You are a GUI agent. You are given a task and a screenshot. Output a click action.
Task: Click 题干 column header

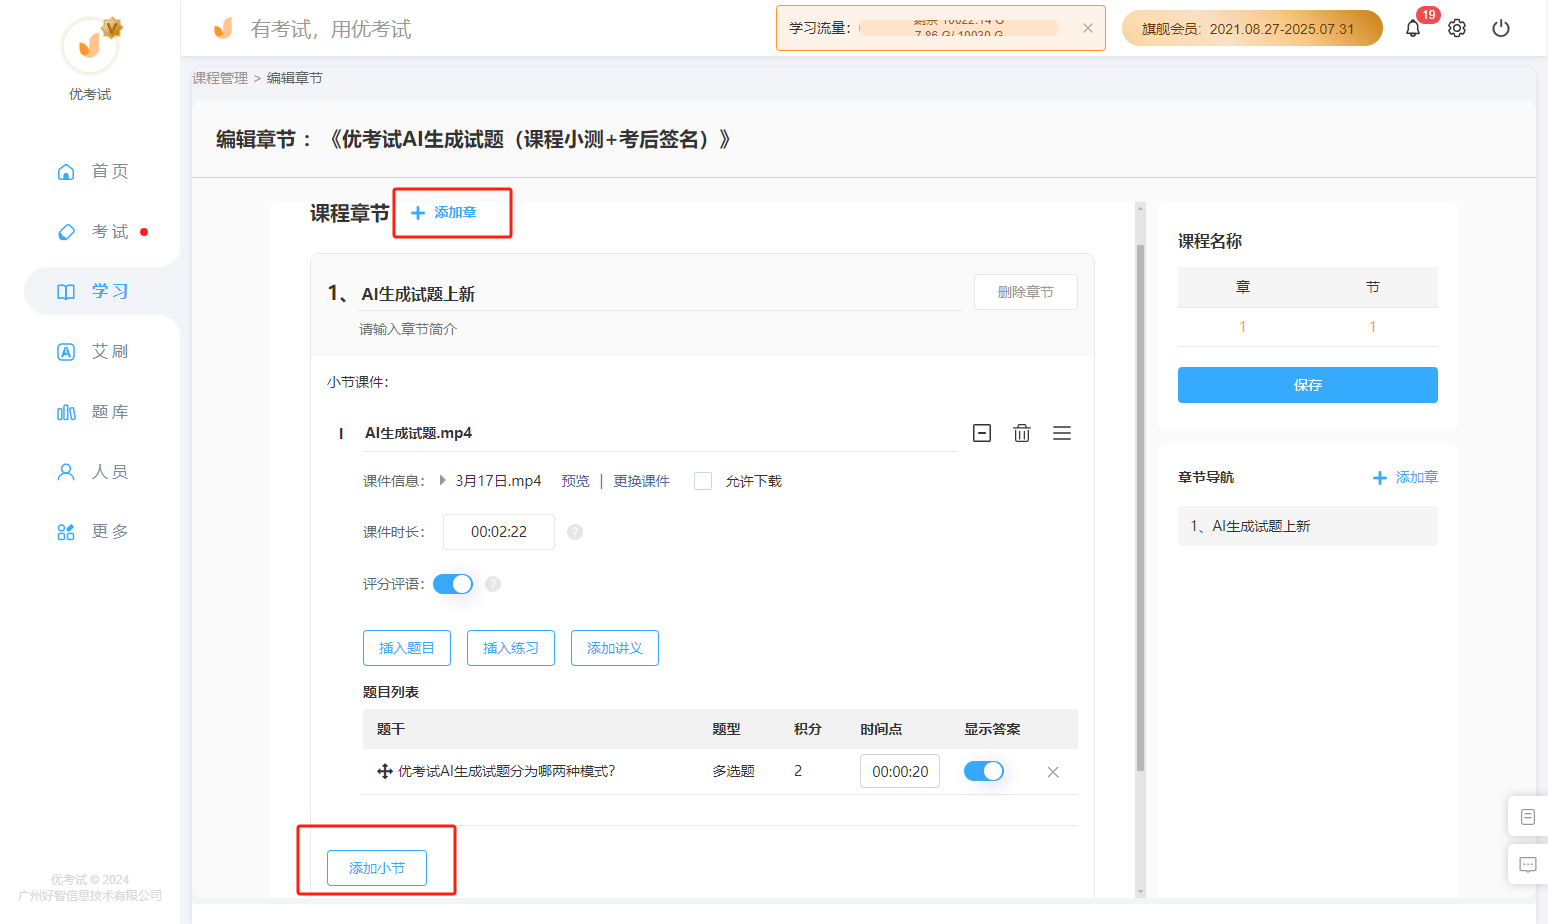click(391, 729)
